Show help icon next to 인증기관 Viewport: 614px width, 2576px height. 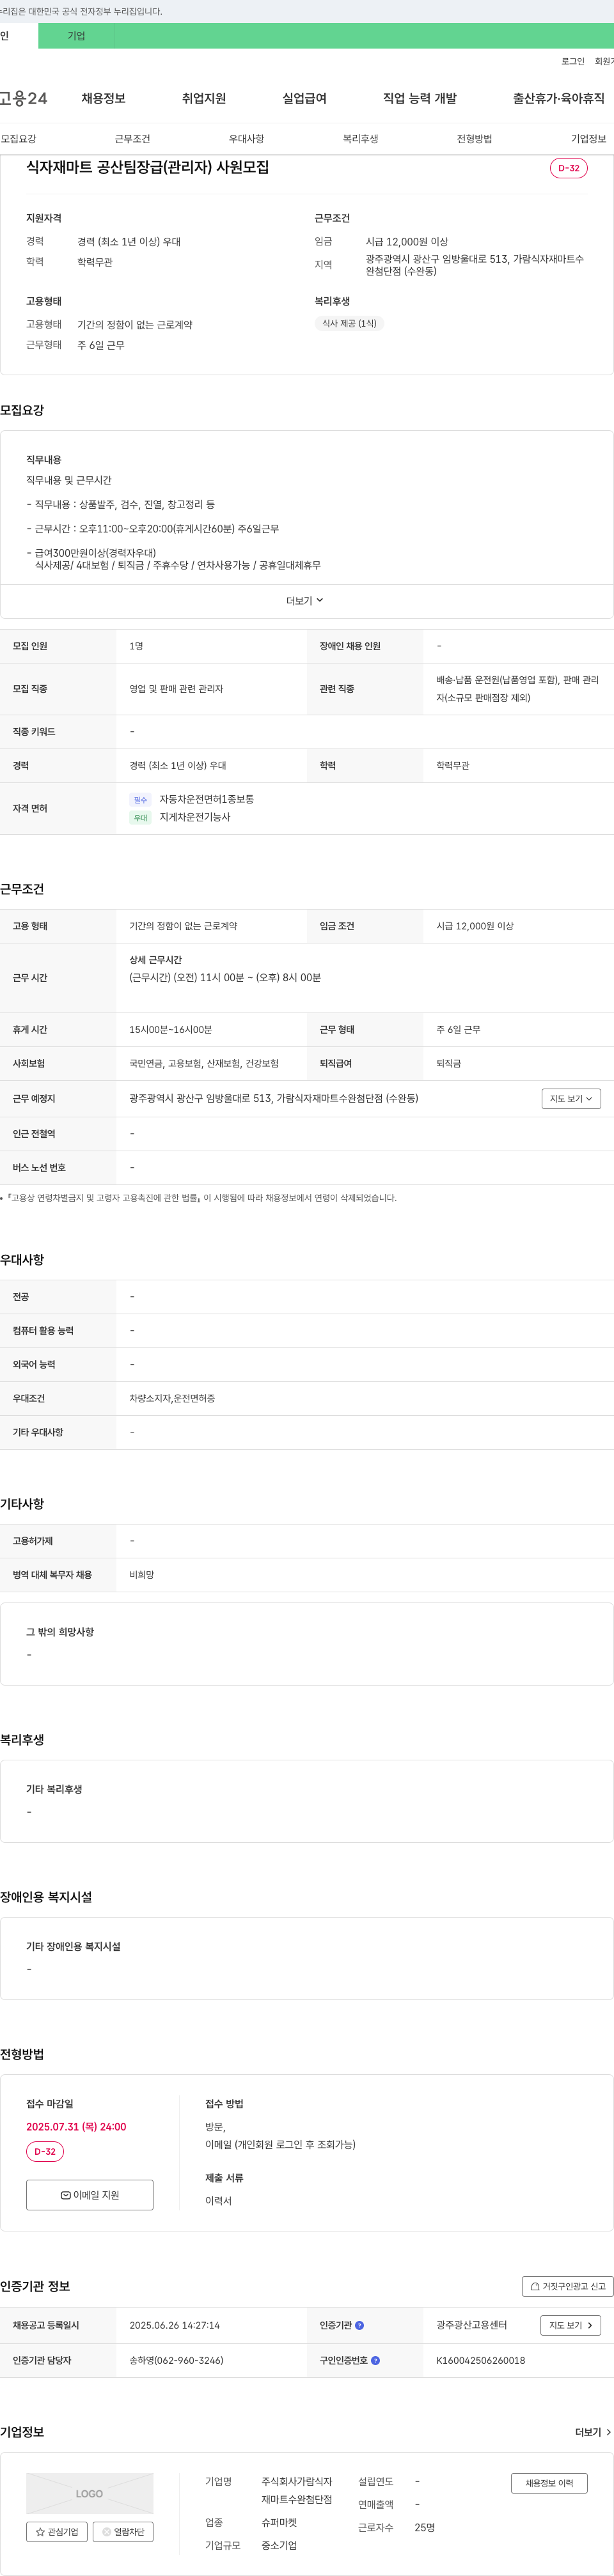click(x=360, y=2325)
